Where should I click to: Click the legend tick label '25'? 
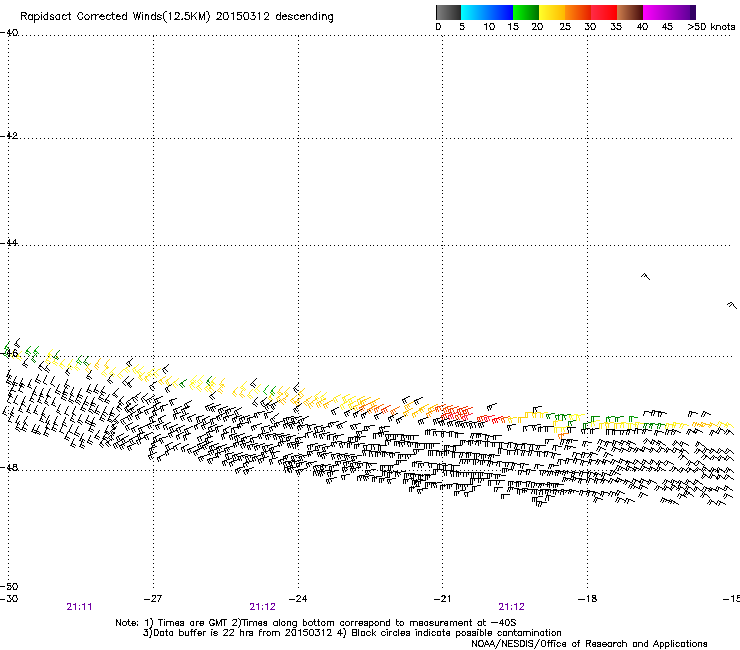pyautogui.click(x=565, y=27)
